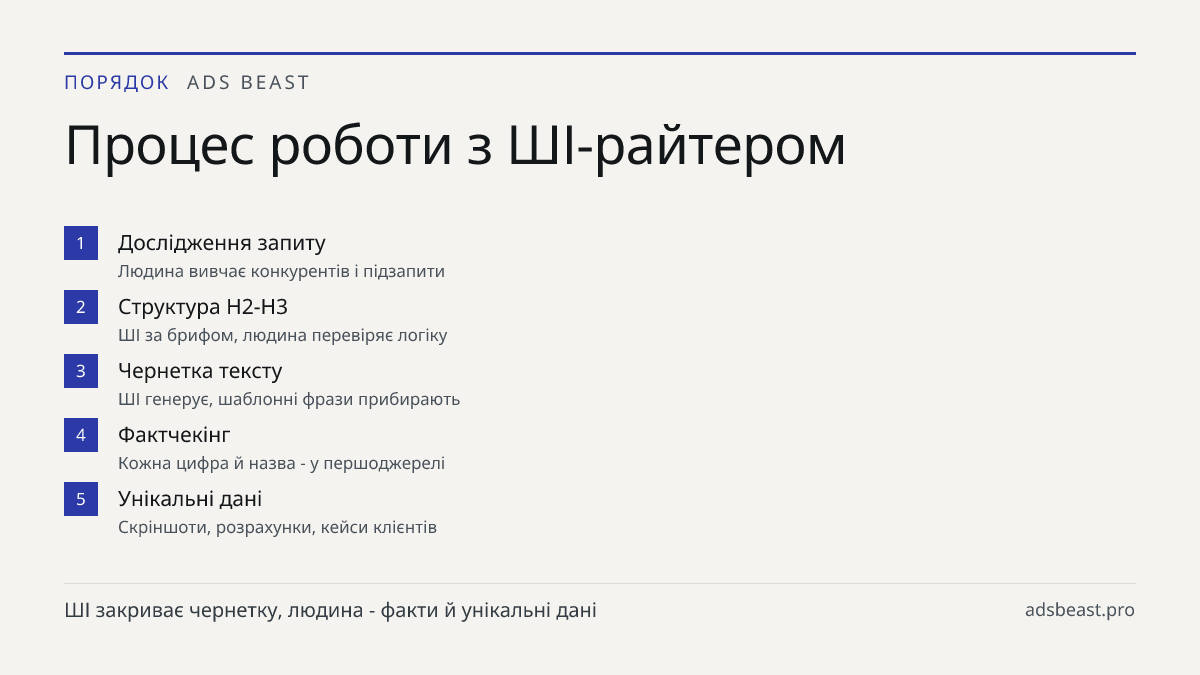This screenshot has width=1200, height=675.
Task: Click the number 2 step badge
Action: coord(81,307)
